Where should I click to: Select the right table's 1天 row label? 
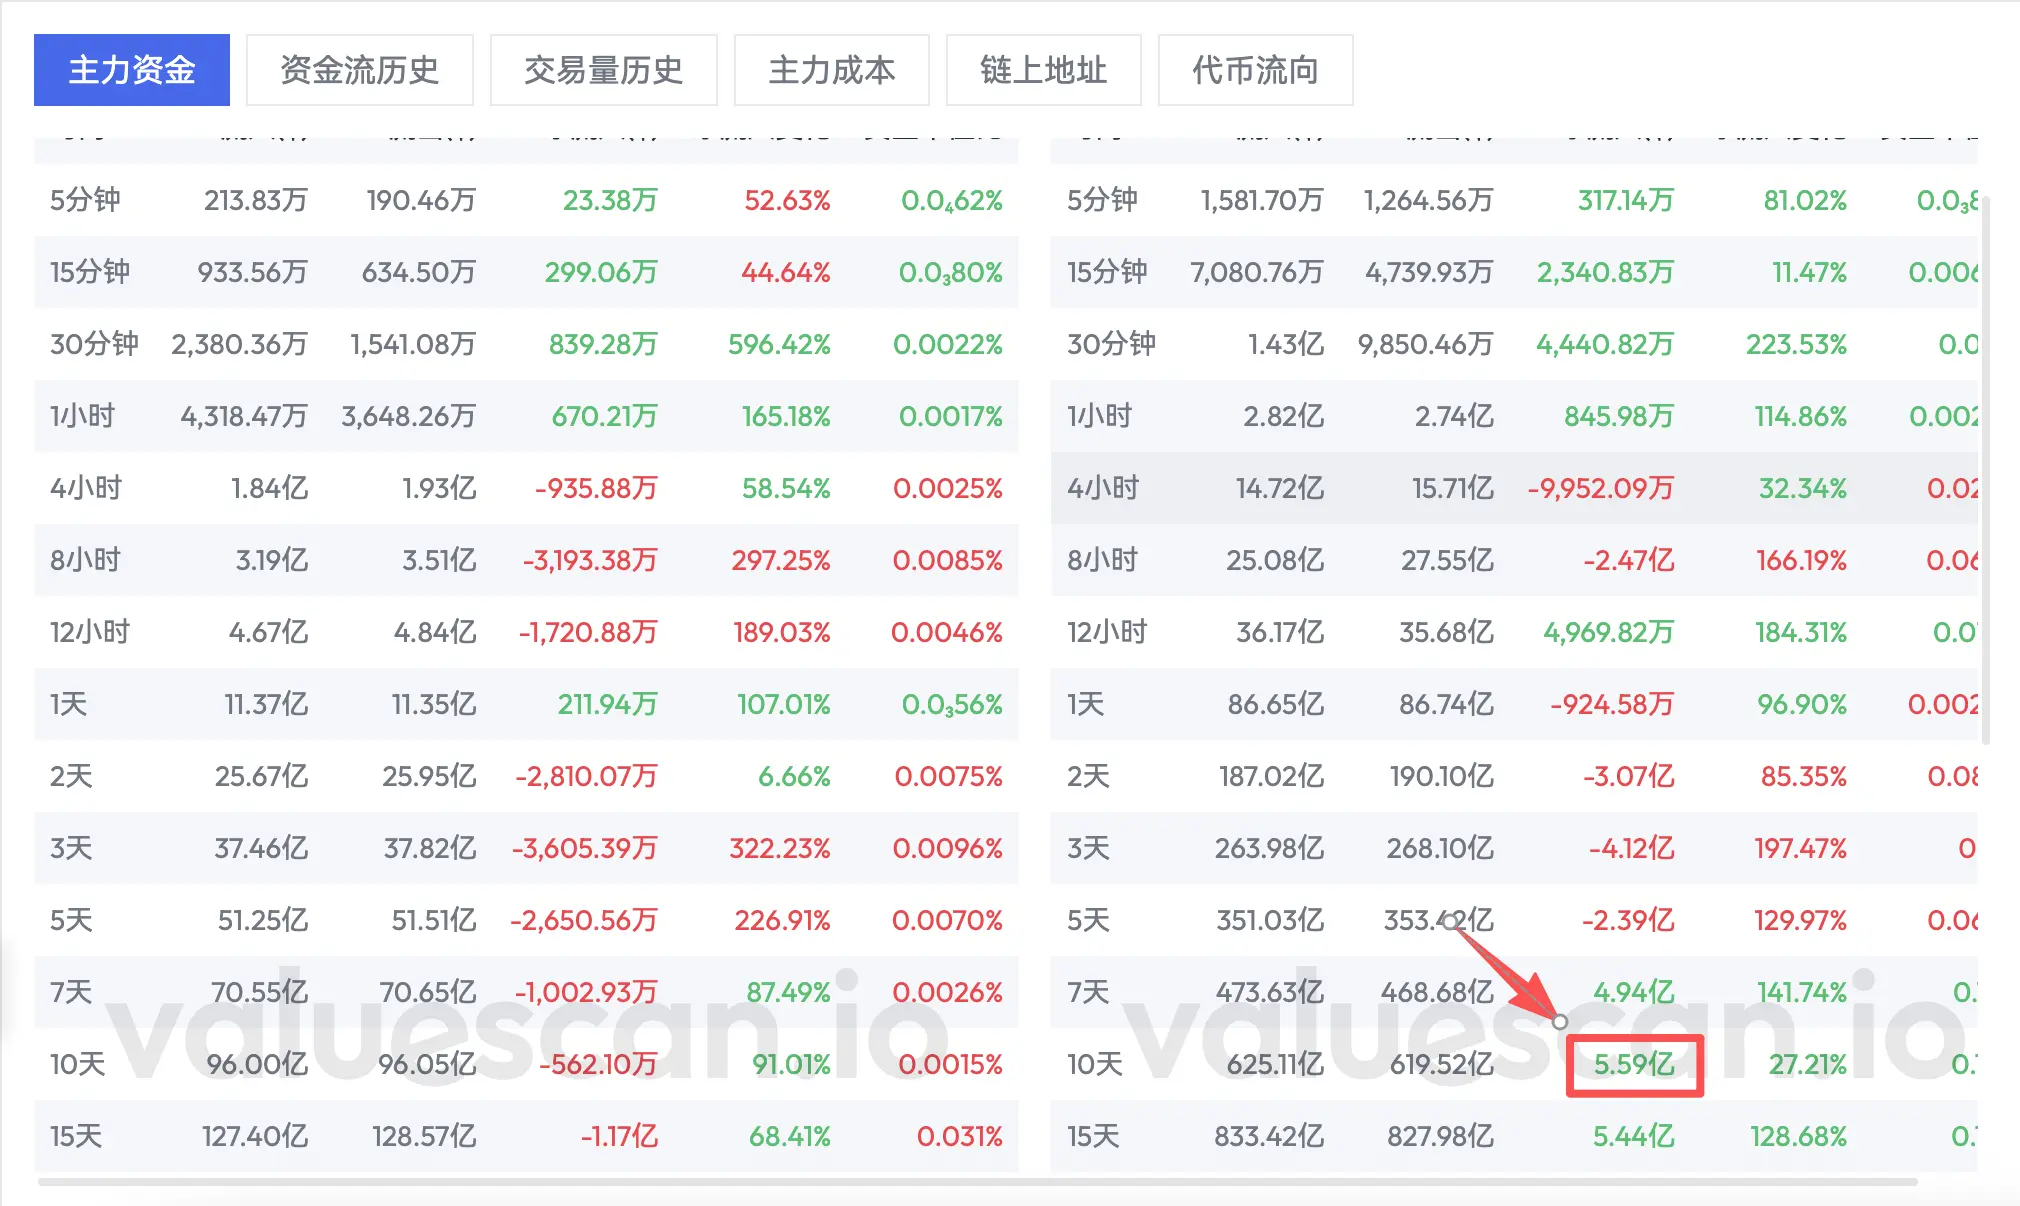click(x=1085, y=705)
